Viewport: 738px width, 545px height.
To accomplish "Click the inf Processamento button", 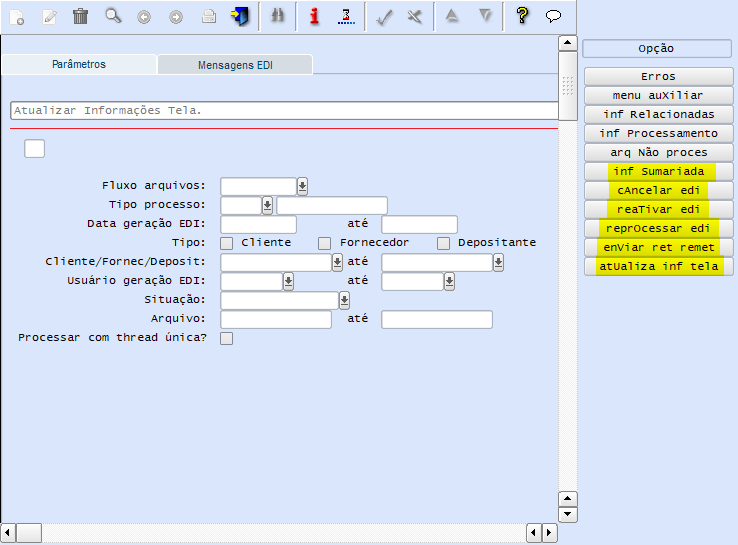I will pyautogui.click(x=658, y=134).
